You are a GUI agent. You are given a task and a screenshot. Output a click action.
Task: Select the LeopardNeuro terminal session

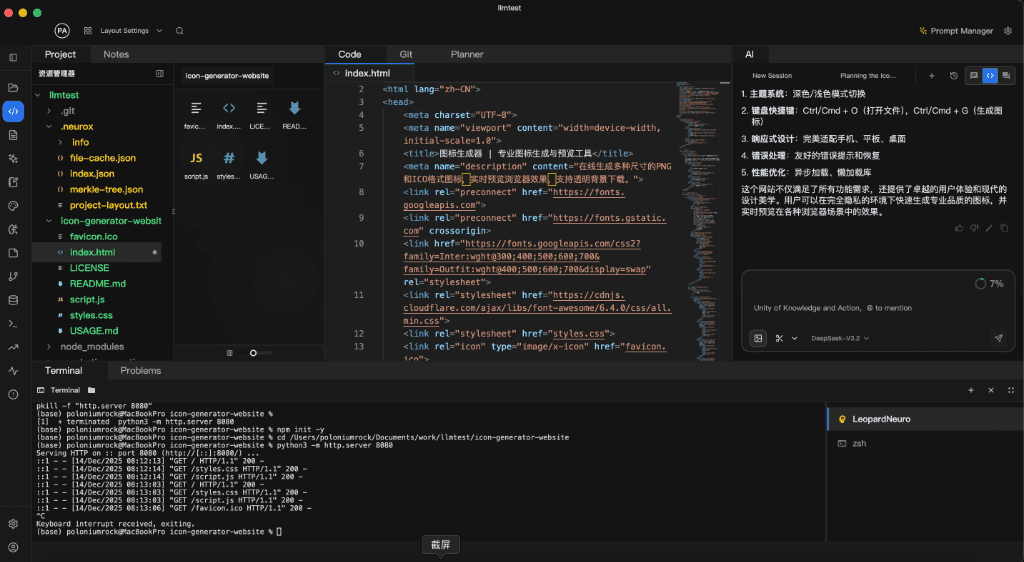click(x=925, y=419)
